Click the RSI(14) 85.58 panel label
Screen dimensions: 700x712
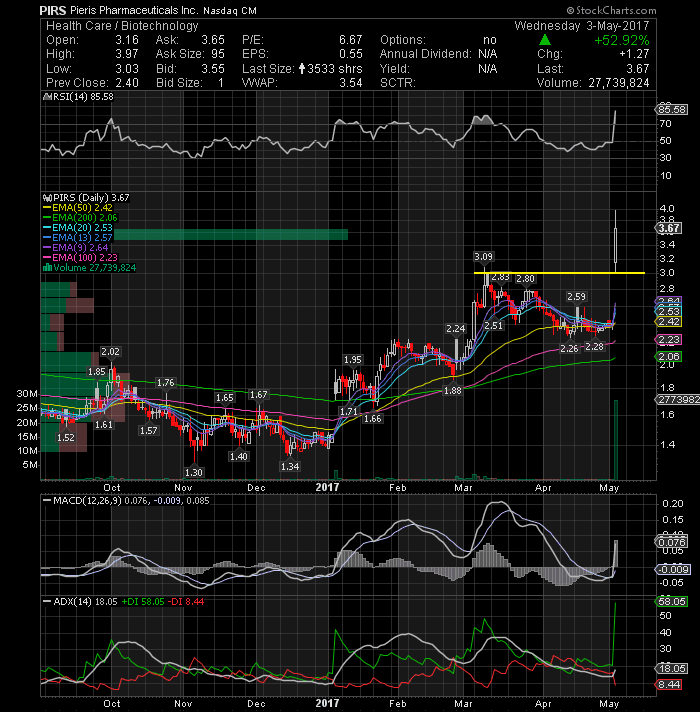tap(81, 97)
